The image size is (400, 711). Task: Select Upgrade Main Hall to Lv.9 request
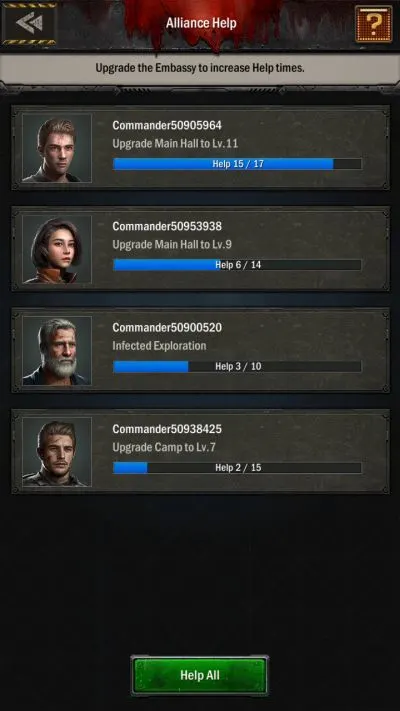(172, 245)
